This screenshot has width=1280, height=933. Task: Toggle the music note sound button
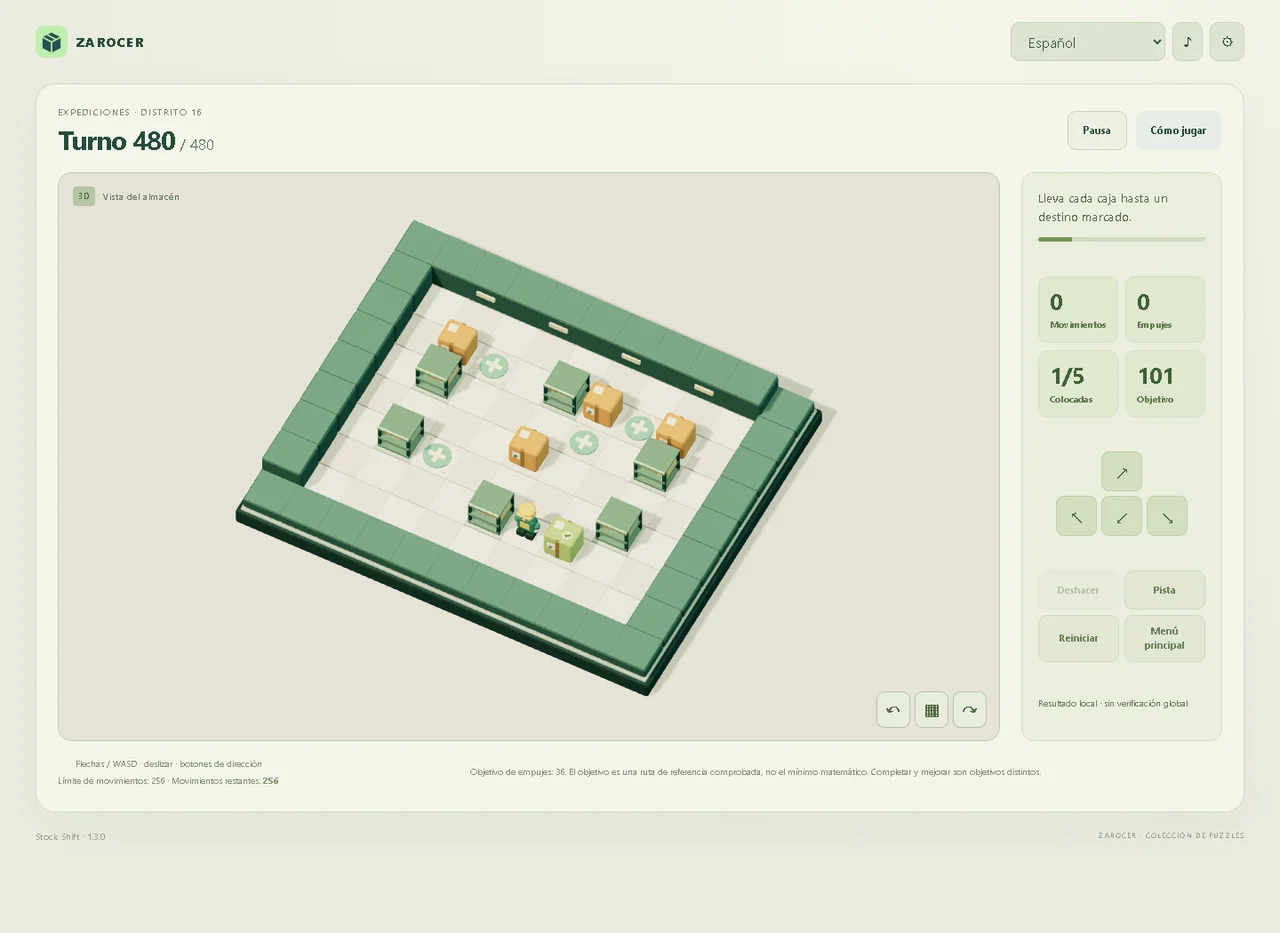coord(1187,42)
